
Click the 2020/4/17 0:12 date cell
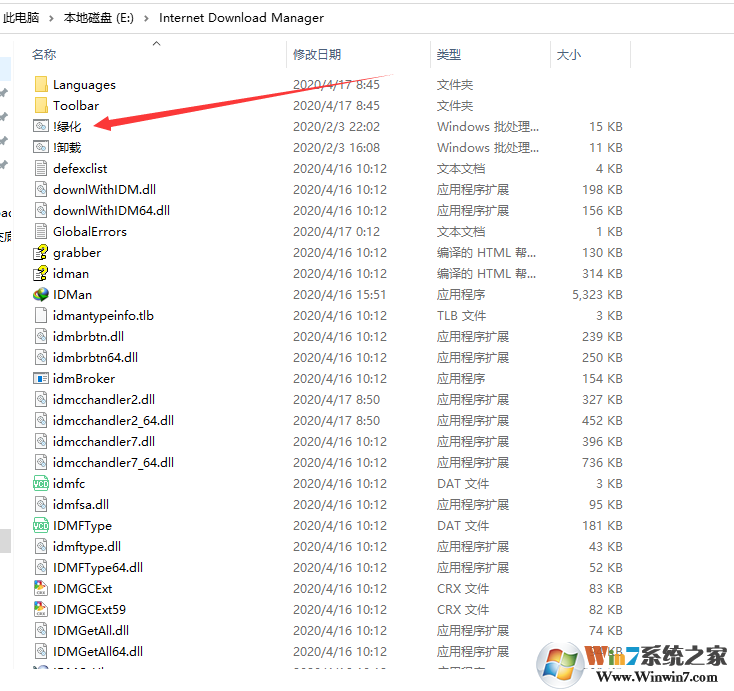click(x=336, y=232)
